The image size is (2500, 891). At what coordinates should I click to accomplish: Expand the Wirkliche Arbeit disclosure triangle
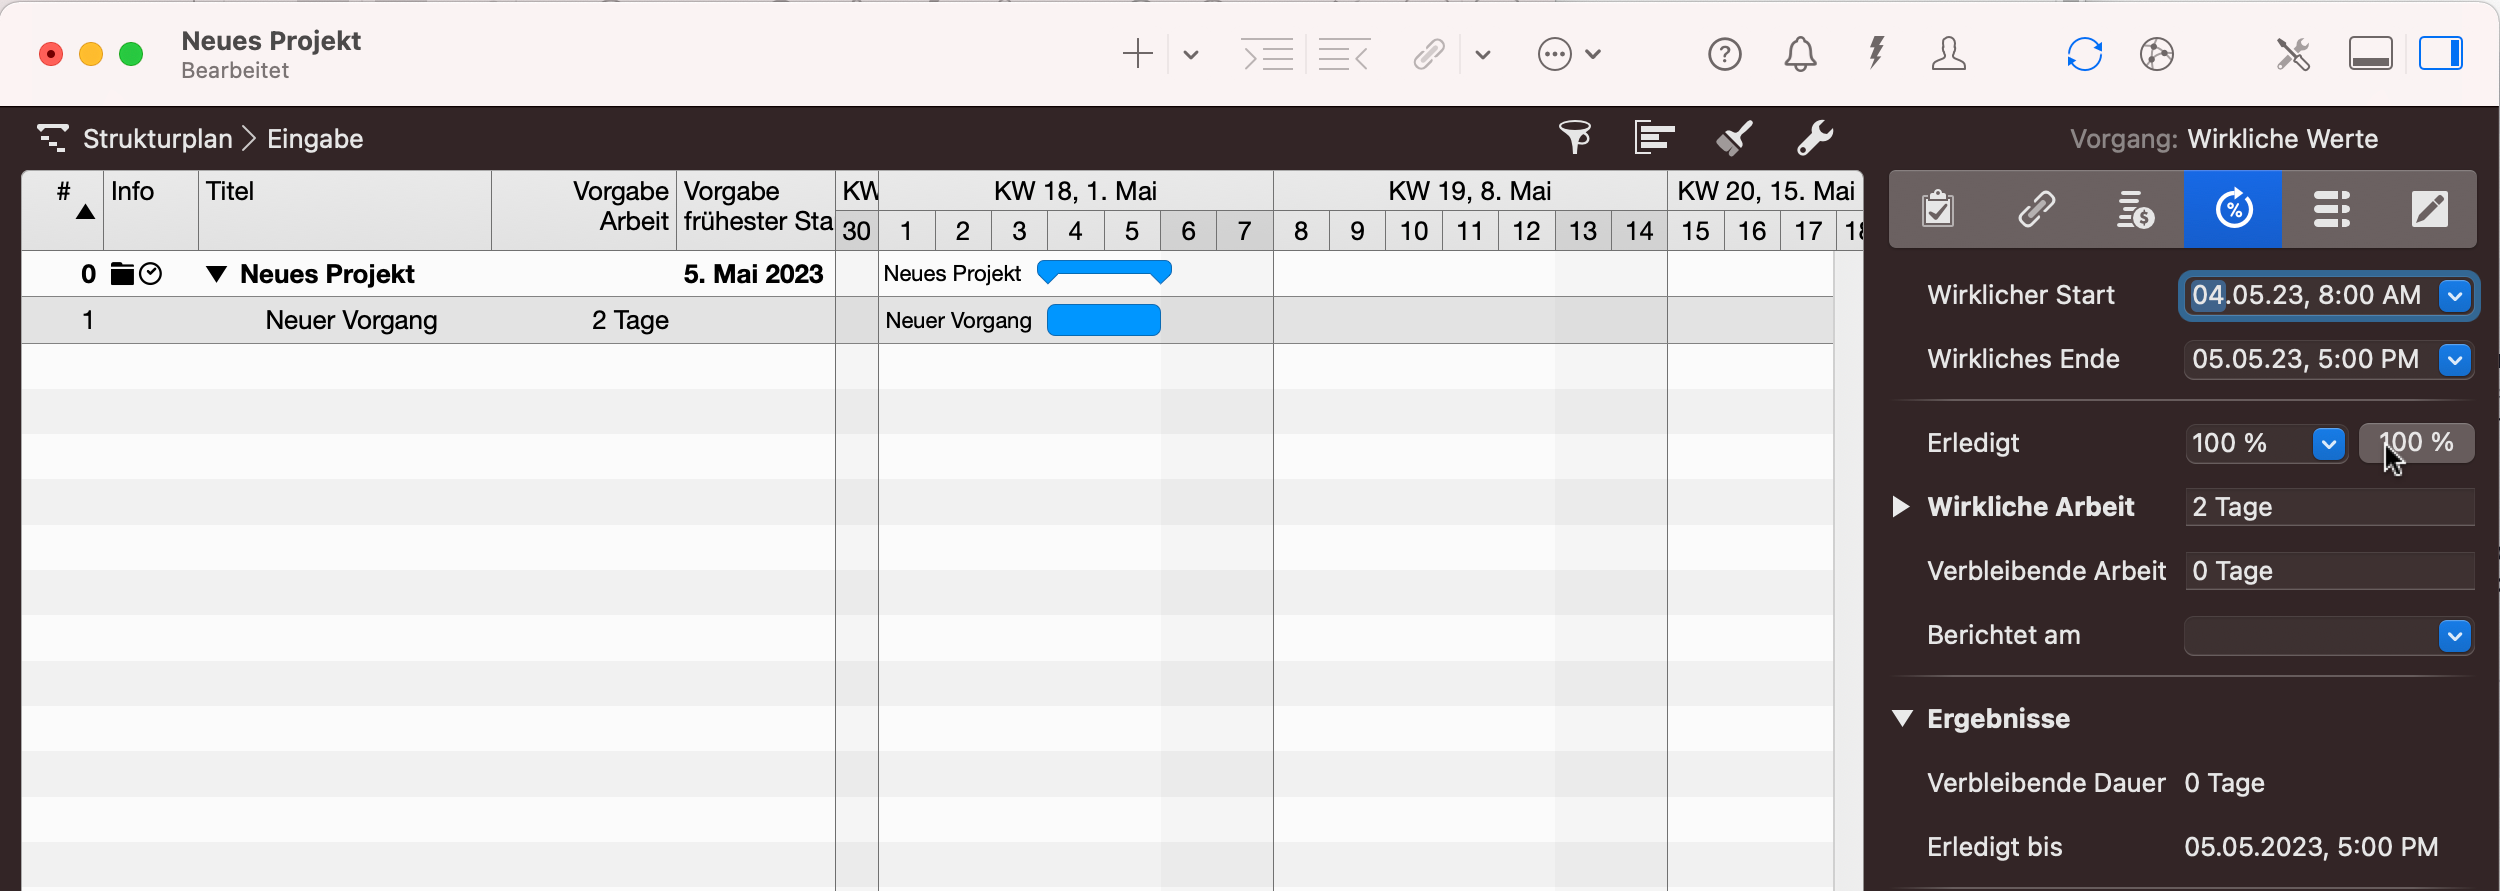click(1901, 507)
